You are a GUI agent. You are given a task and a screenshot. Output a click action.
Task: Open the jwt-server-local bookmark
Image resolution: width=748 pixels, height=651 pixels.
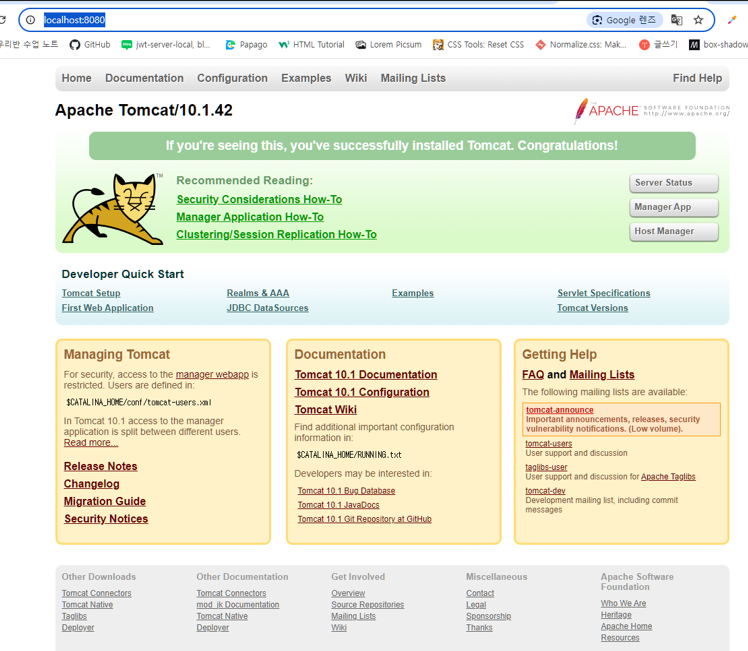(166, 45)
